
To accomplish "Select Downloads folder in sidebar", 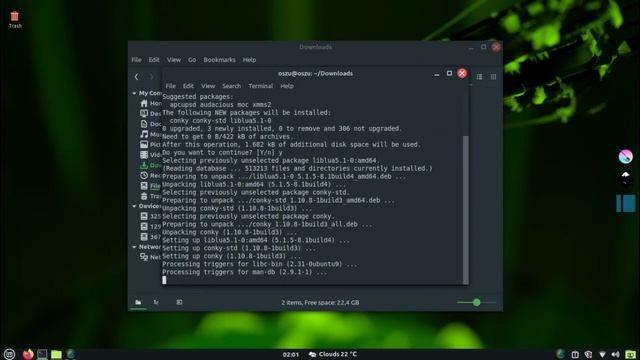I will tap(151, 165).
